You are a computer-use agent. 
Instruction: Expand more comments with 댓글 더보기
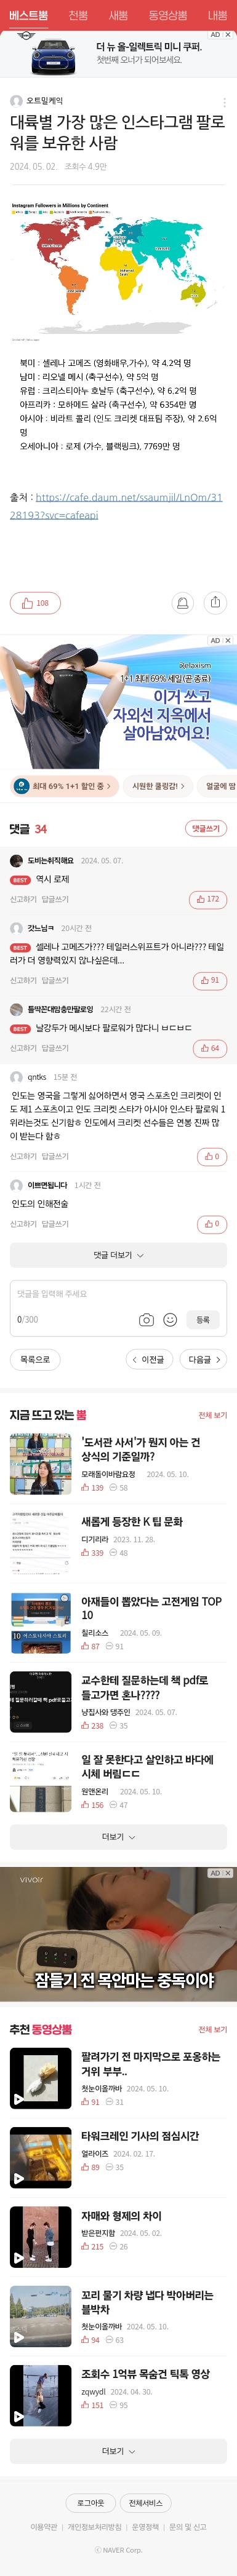[118, 1255]
